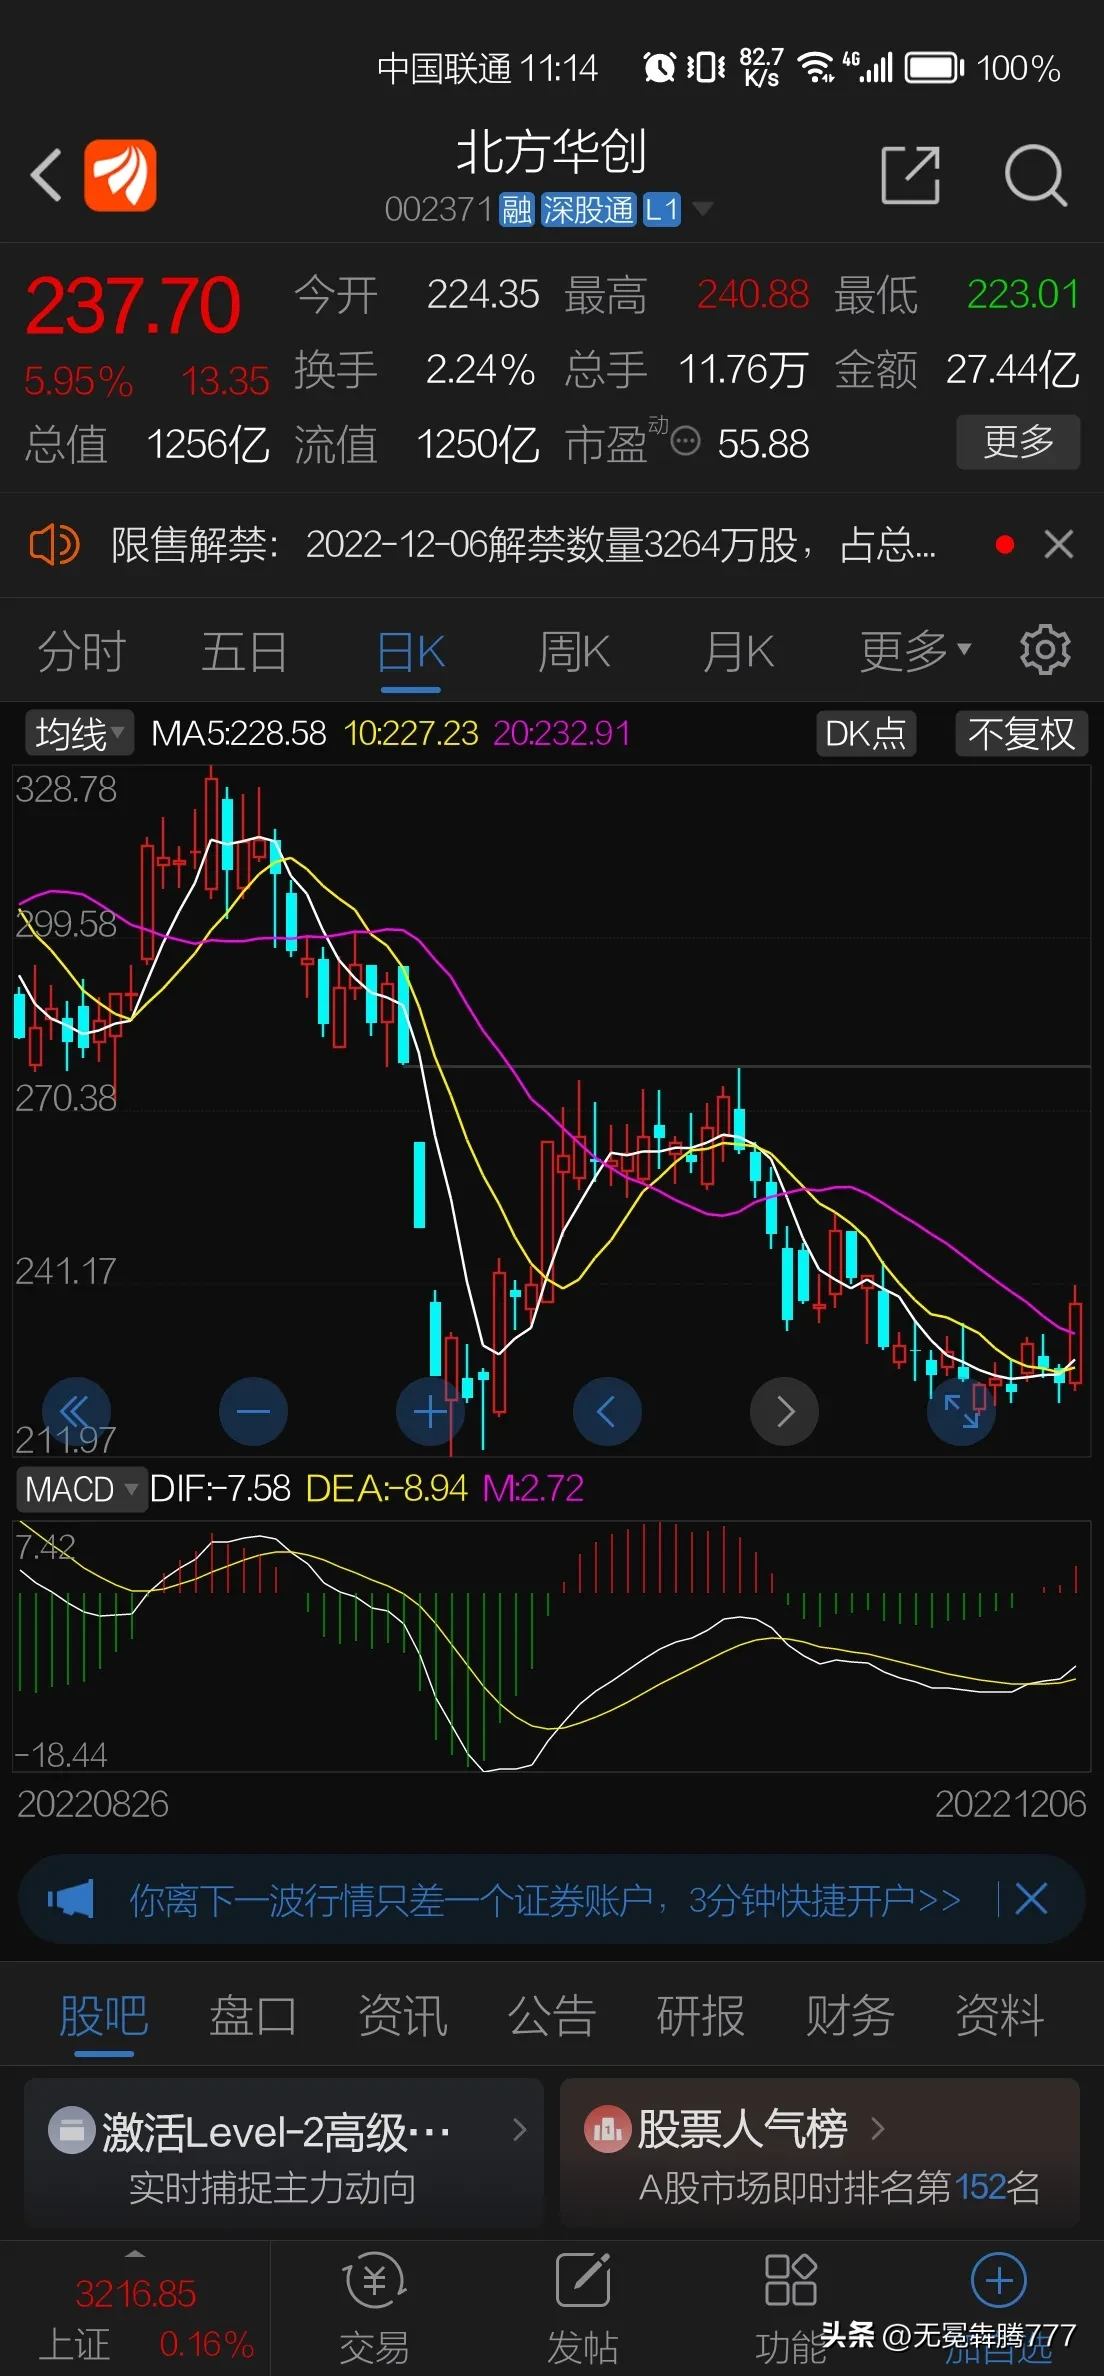The width and height of the screenshot is (1104, 2376).
Task: Add stock to watchlist plus icon
Action: (999, 2281)
